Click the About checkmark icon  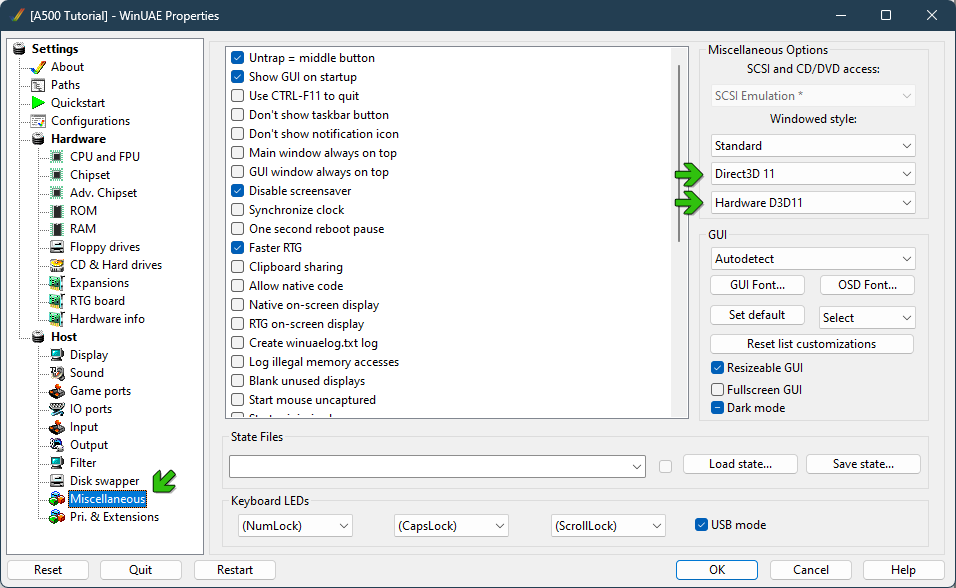click(38, 67)
